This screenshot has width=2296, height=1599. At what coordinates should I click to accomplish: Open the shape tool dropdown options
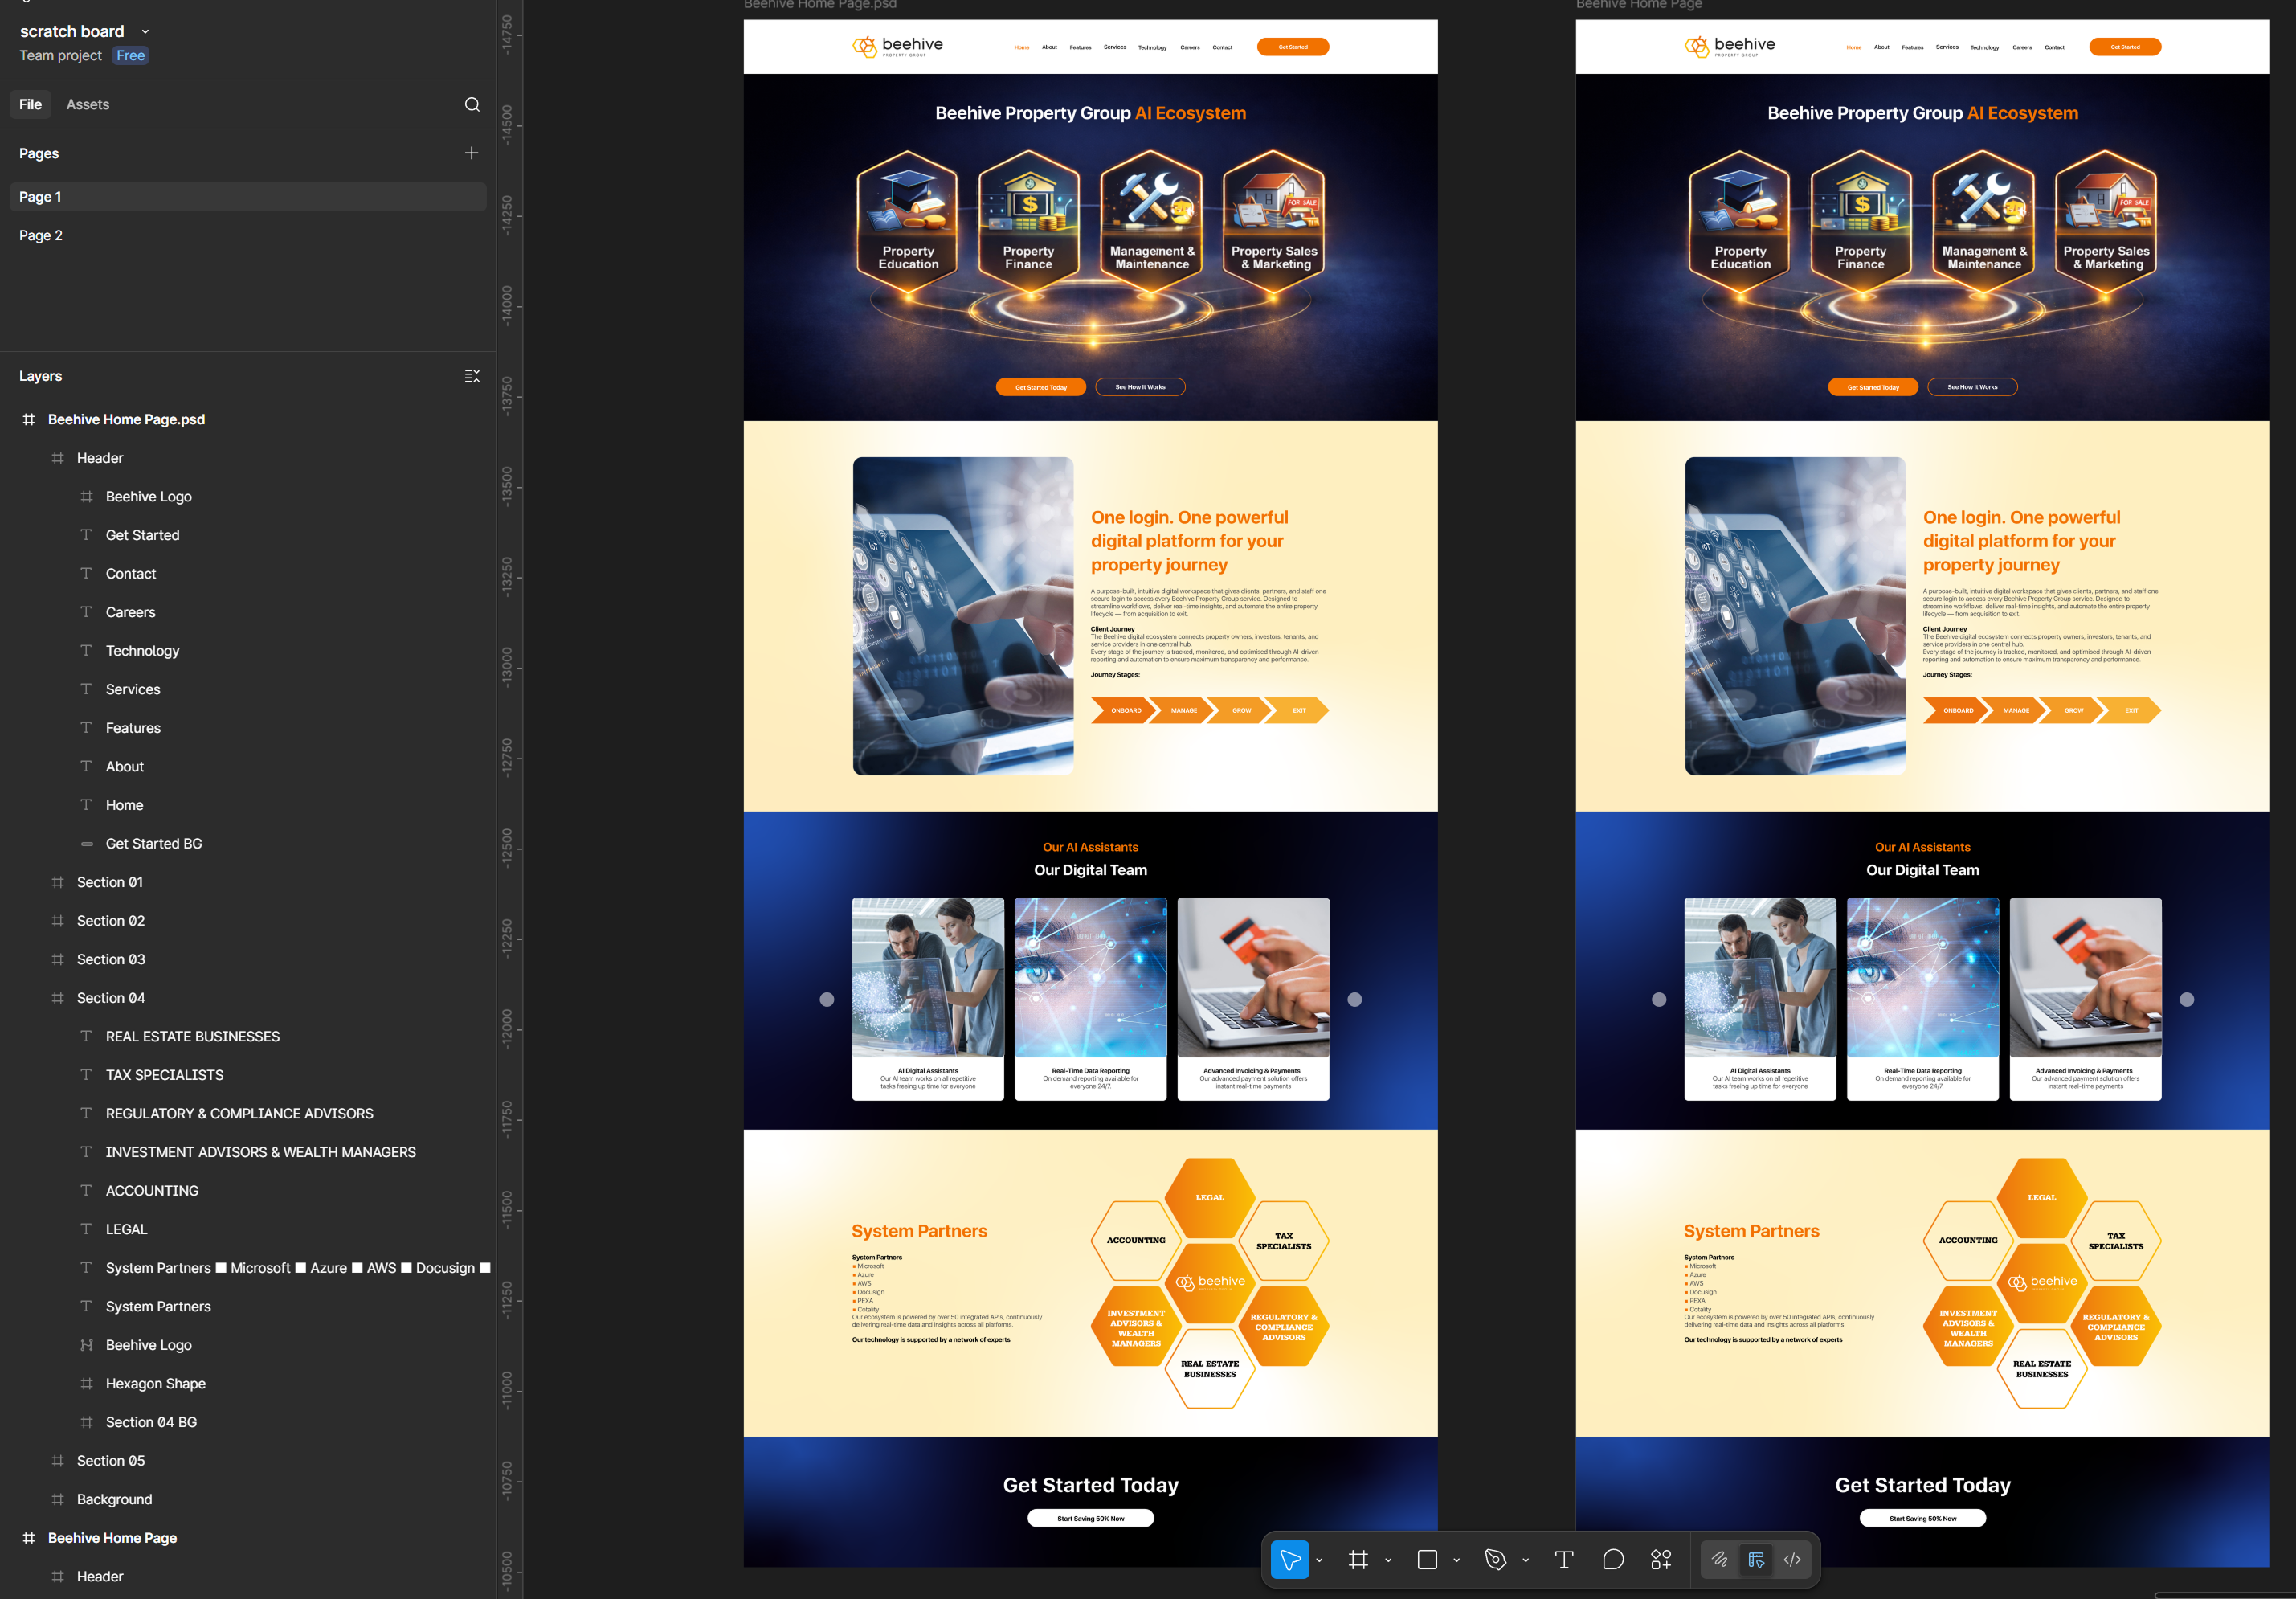[1457, 1559]
